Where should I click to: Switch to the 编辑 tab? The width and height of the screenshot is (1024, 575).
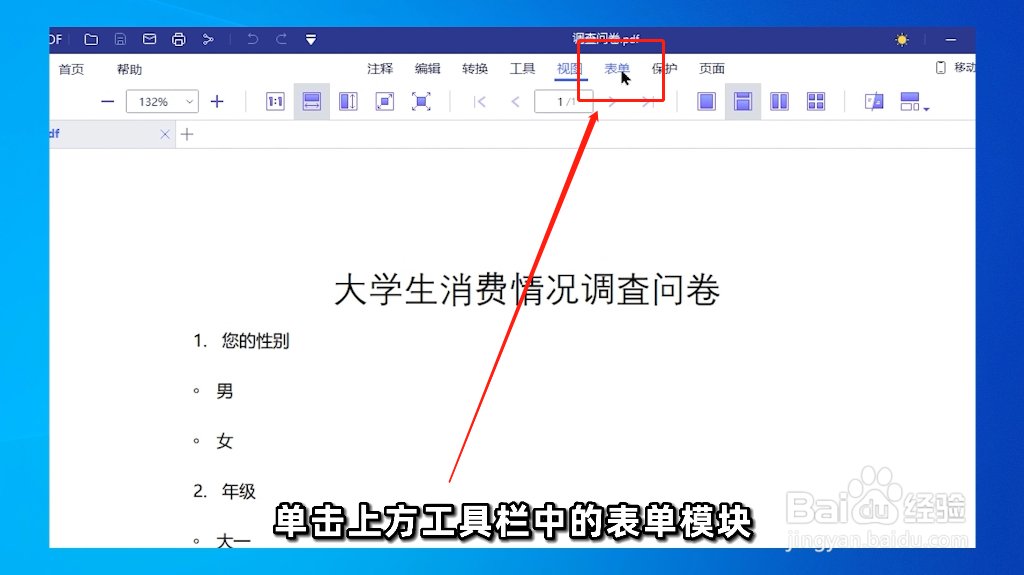coord(428,69)
